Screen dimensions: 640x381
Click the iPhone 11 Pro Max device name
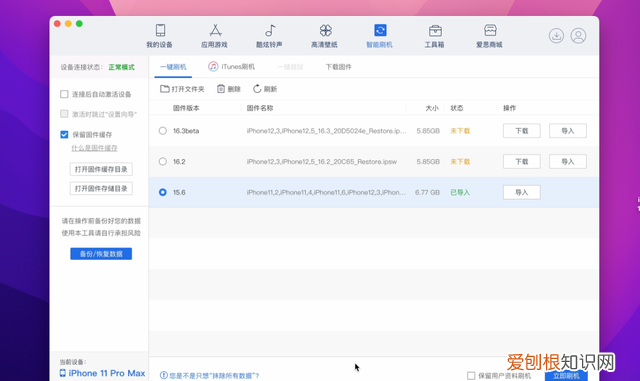pyautogui.click(x=107, y=373)
